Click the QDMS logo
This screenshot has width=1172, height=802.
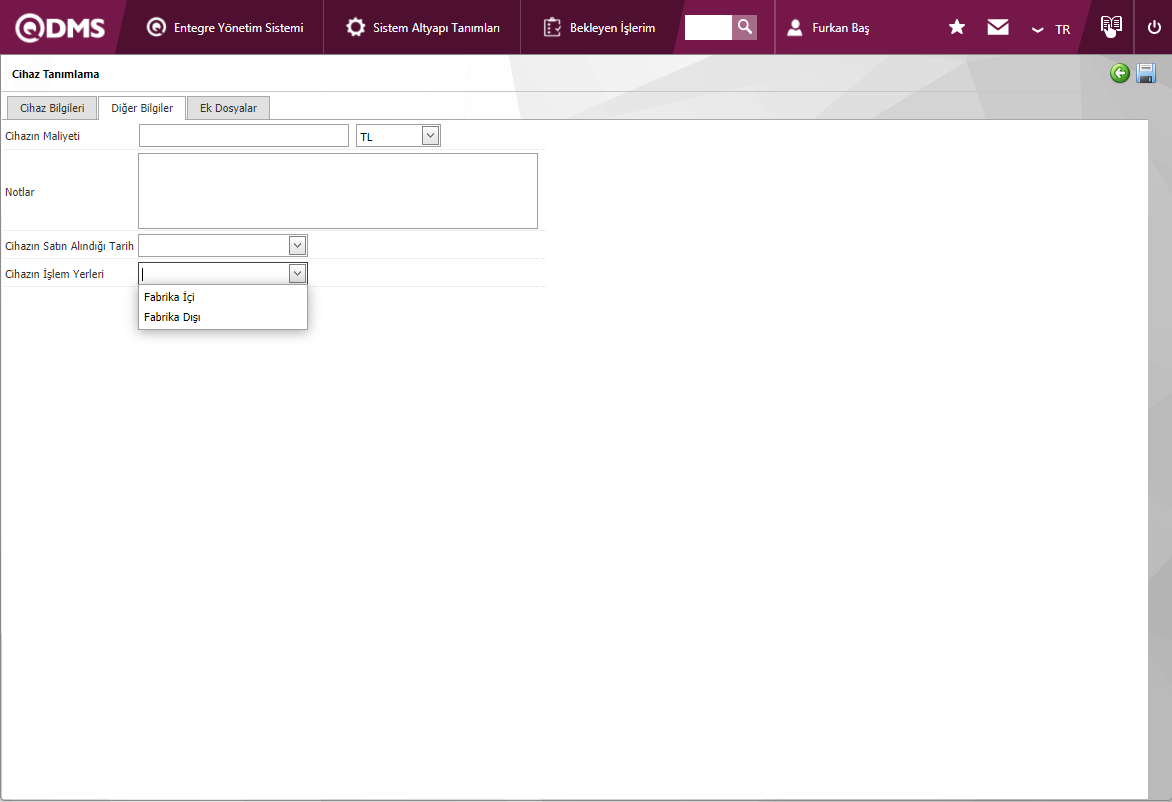point(60,28)
